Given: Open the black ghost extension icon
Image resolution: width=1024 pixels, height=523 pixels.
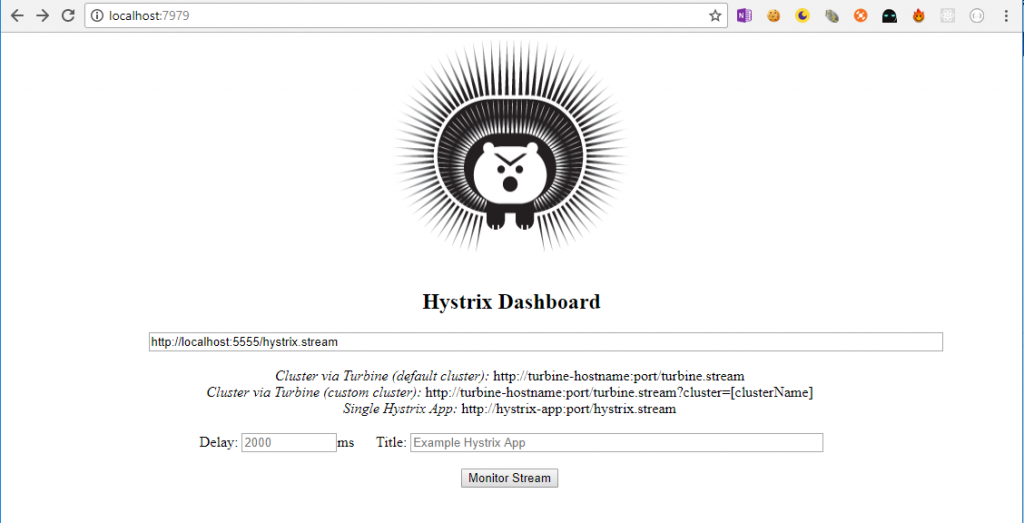Looking at the screenshot, I should click(889, 16).
